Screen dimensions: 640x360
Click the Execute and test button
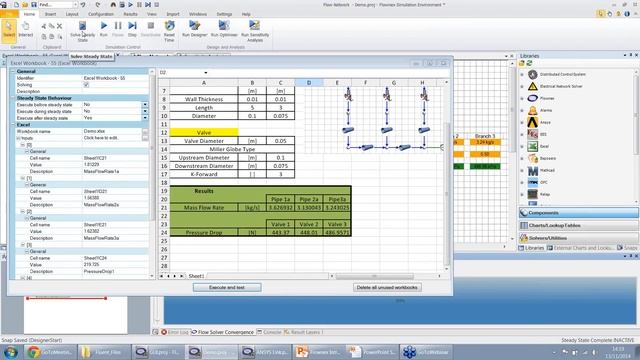click(227, 287)
